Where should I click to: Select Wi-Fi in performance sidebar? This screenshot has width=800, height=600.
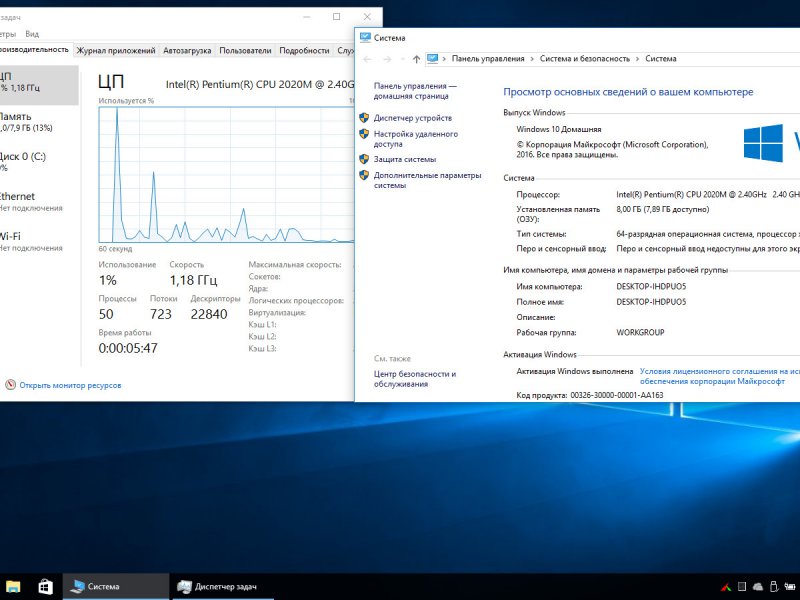pyautogui.click(x=39, y=241)
